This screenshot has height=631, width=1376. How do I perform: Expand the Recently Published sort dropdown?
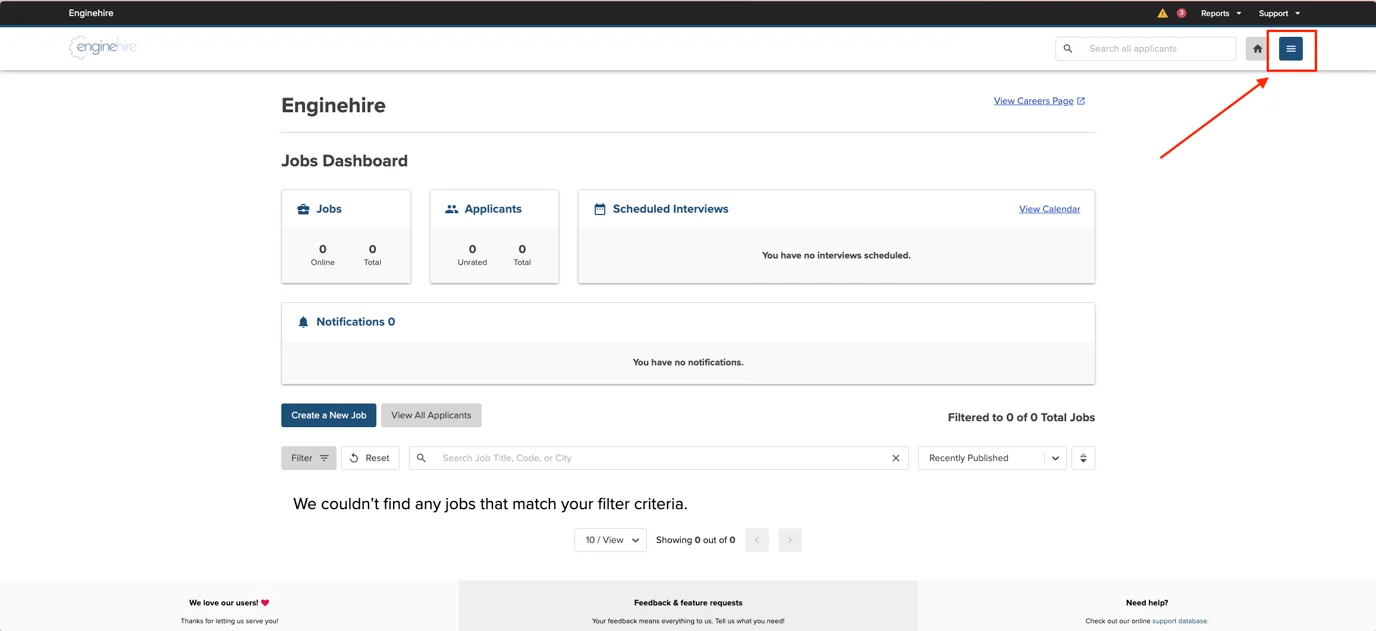click(992, 458)
